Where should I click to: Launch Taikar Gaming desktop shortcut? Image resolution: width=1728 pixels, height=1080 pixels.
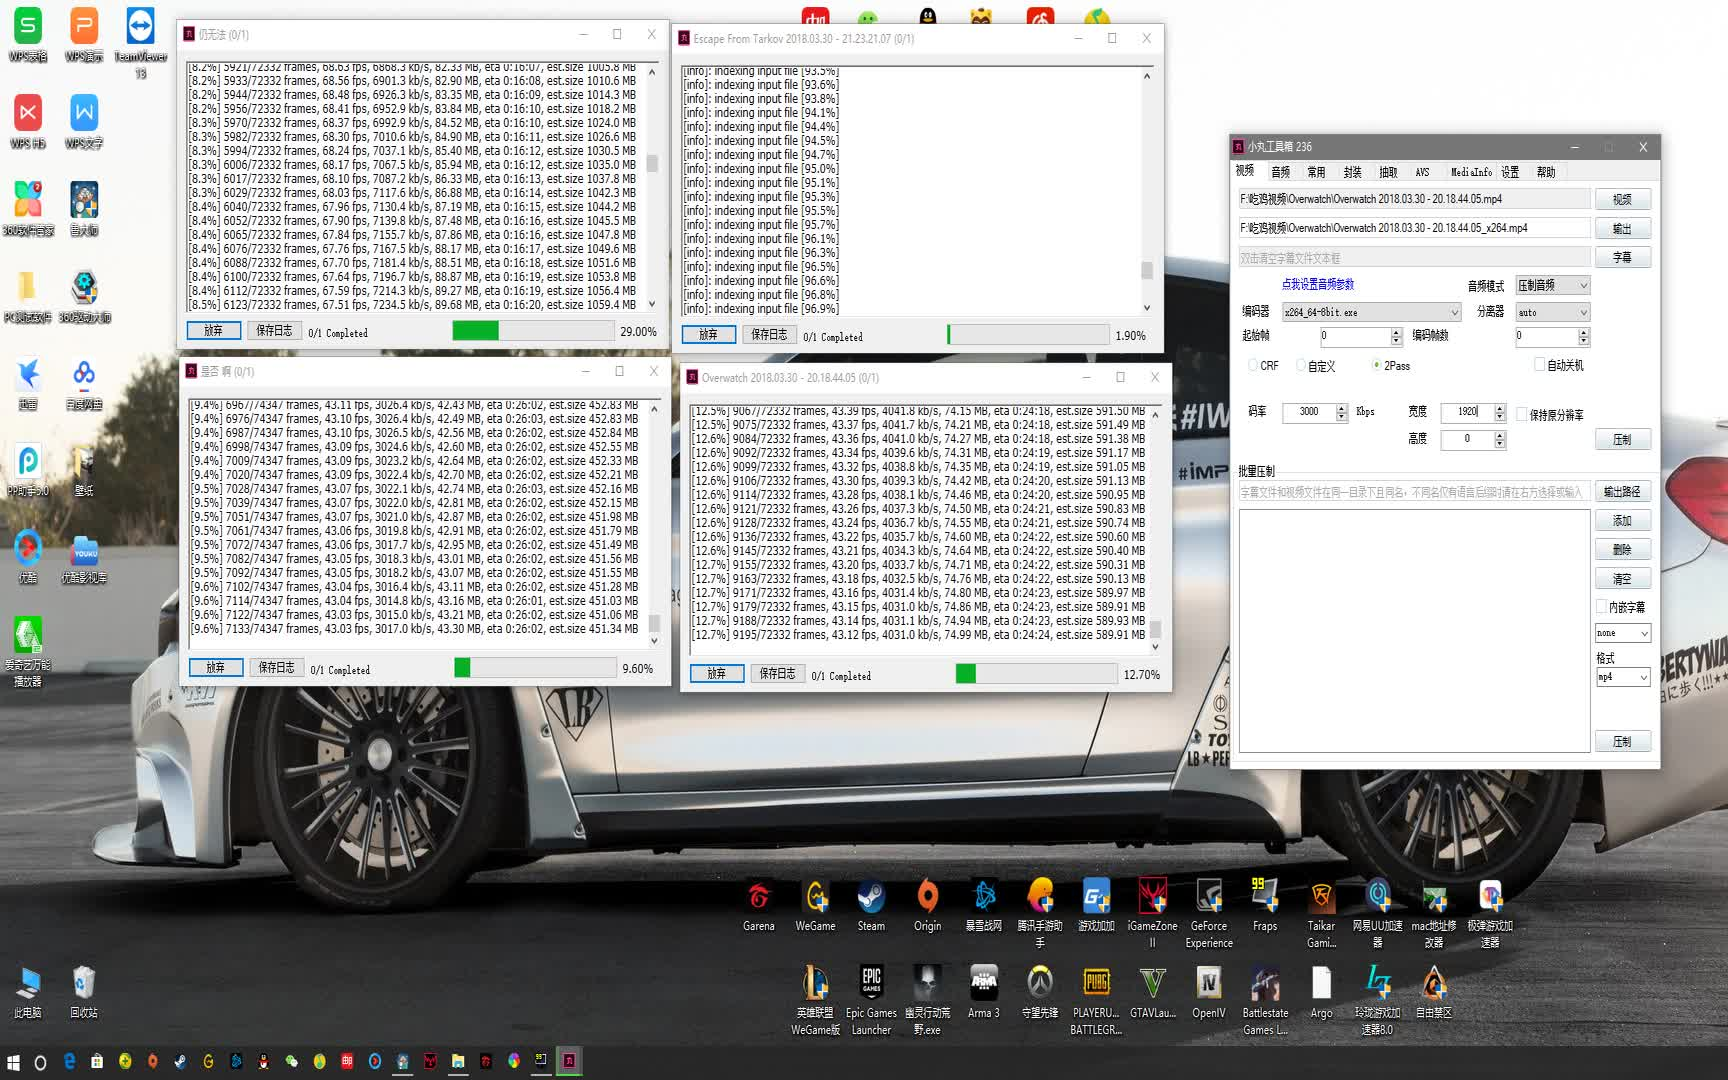(1321, 914)
